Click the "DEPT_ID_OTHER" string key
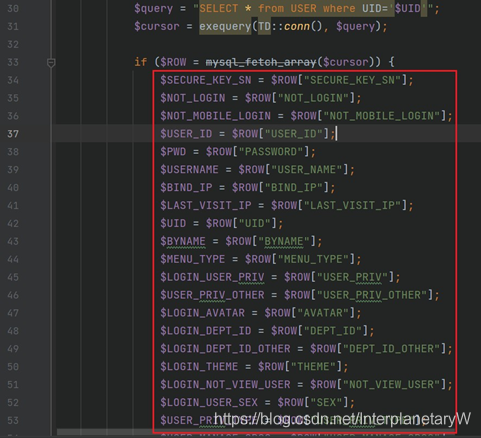 392,349
